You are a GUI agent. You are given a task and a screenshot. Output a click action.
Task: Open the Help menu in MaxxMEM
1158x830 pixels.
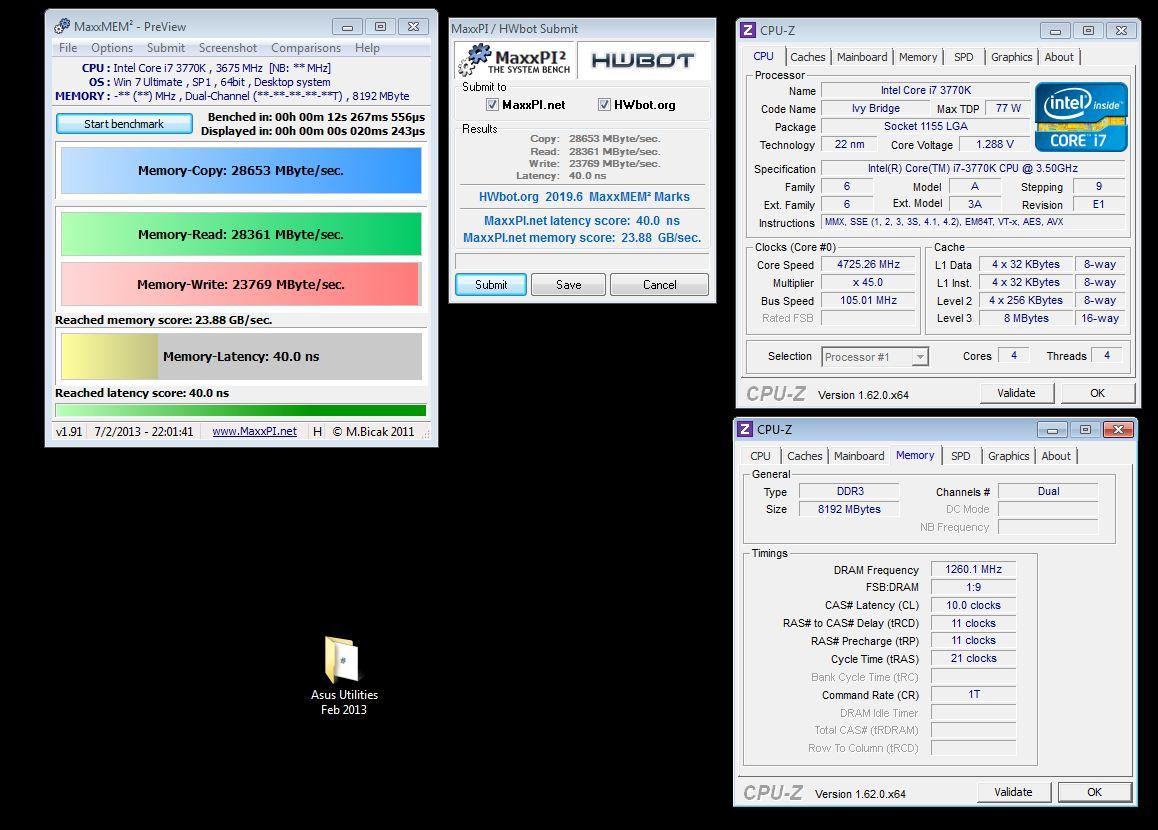[367, 47]
